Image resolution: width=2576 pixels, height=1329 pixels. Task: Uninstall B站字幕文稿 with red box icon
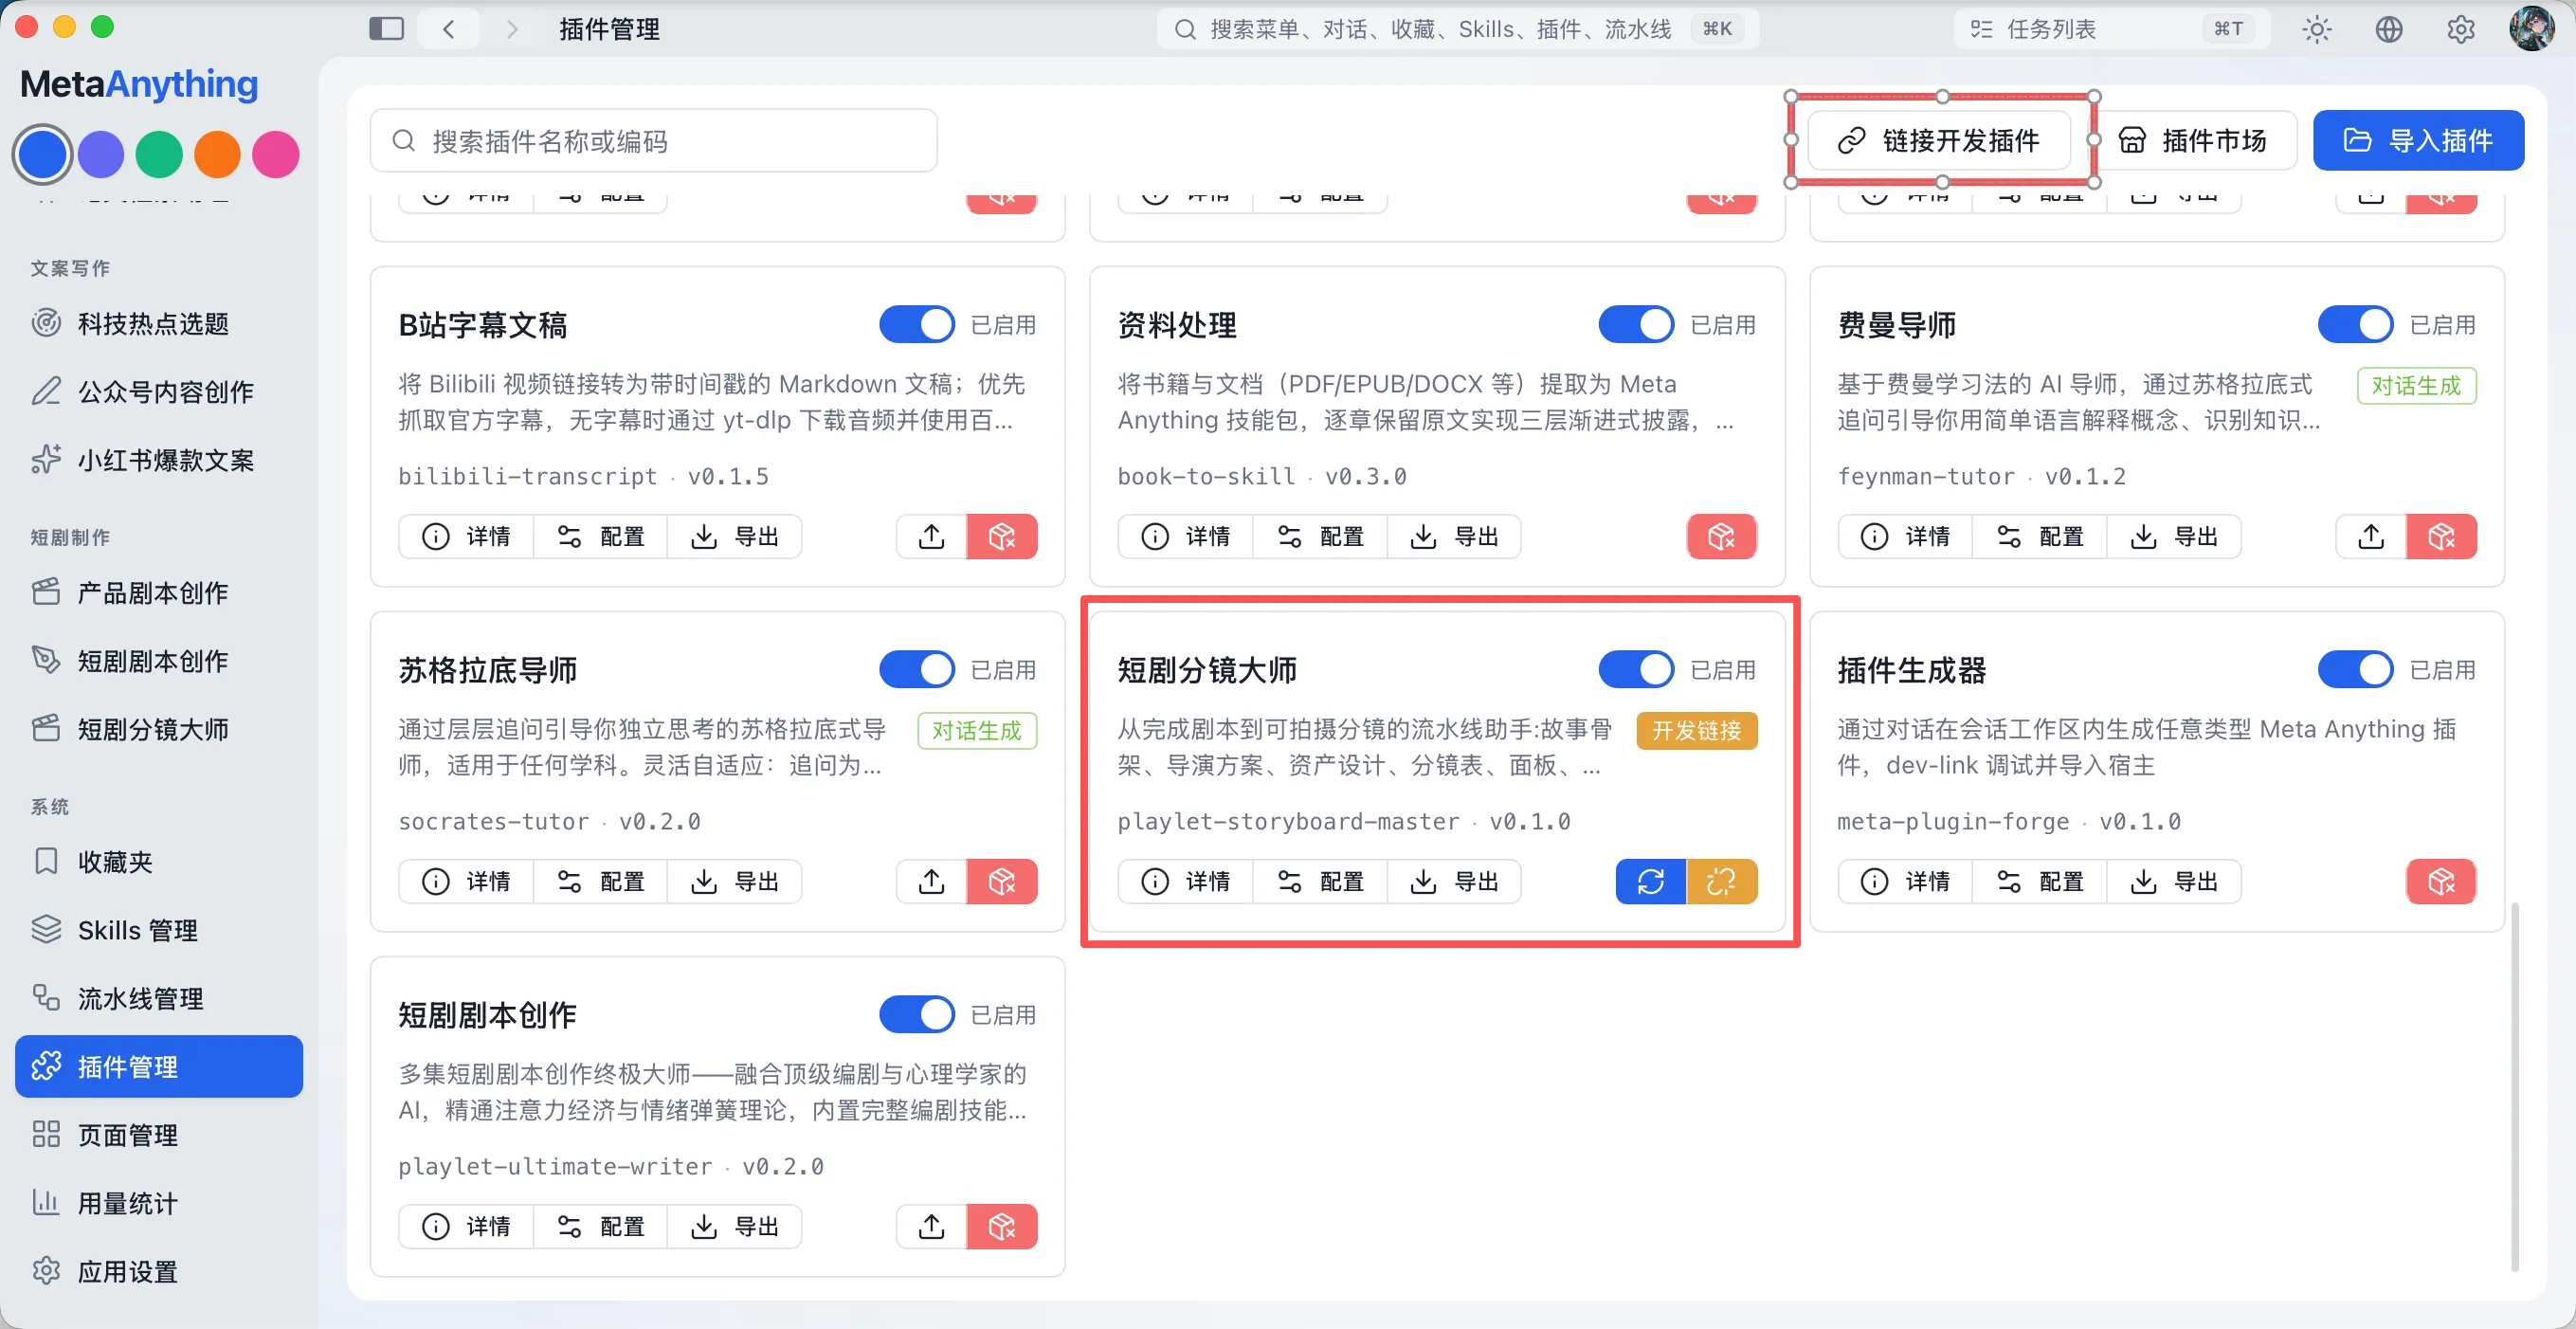pos(1002,536)
